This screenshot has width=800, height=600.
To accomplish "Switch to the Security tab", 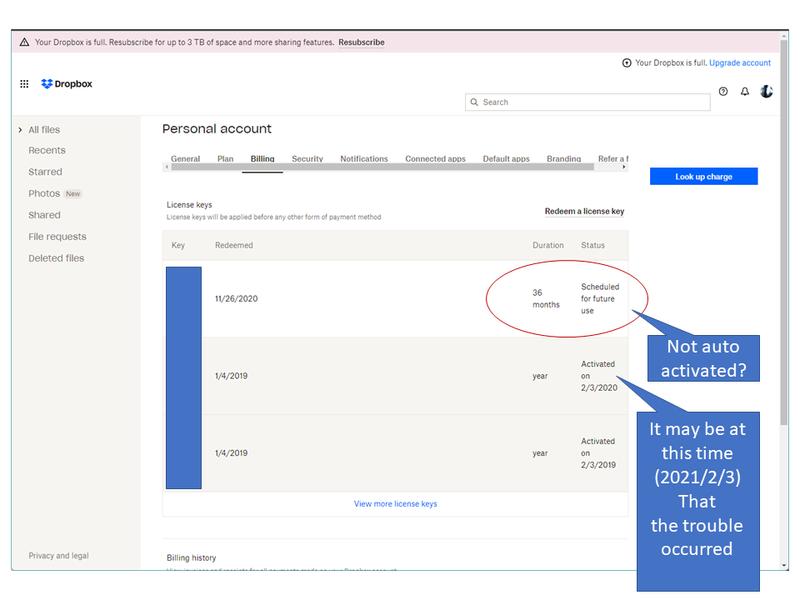I will click(307, 159).
